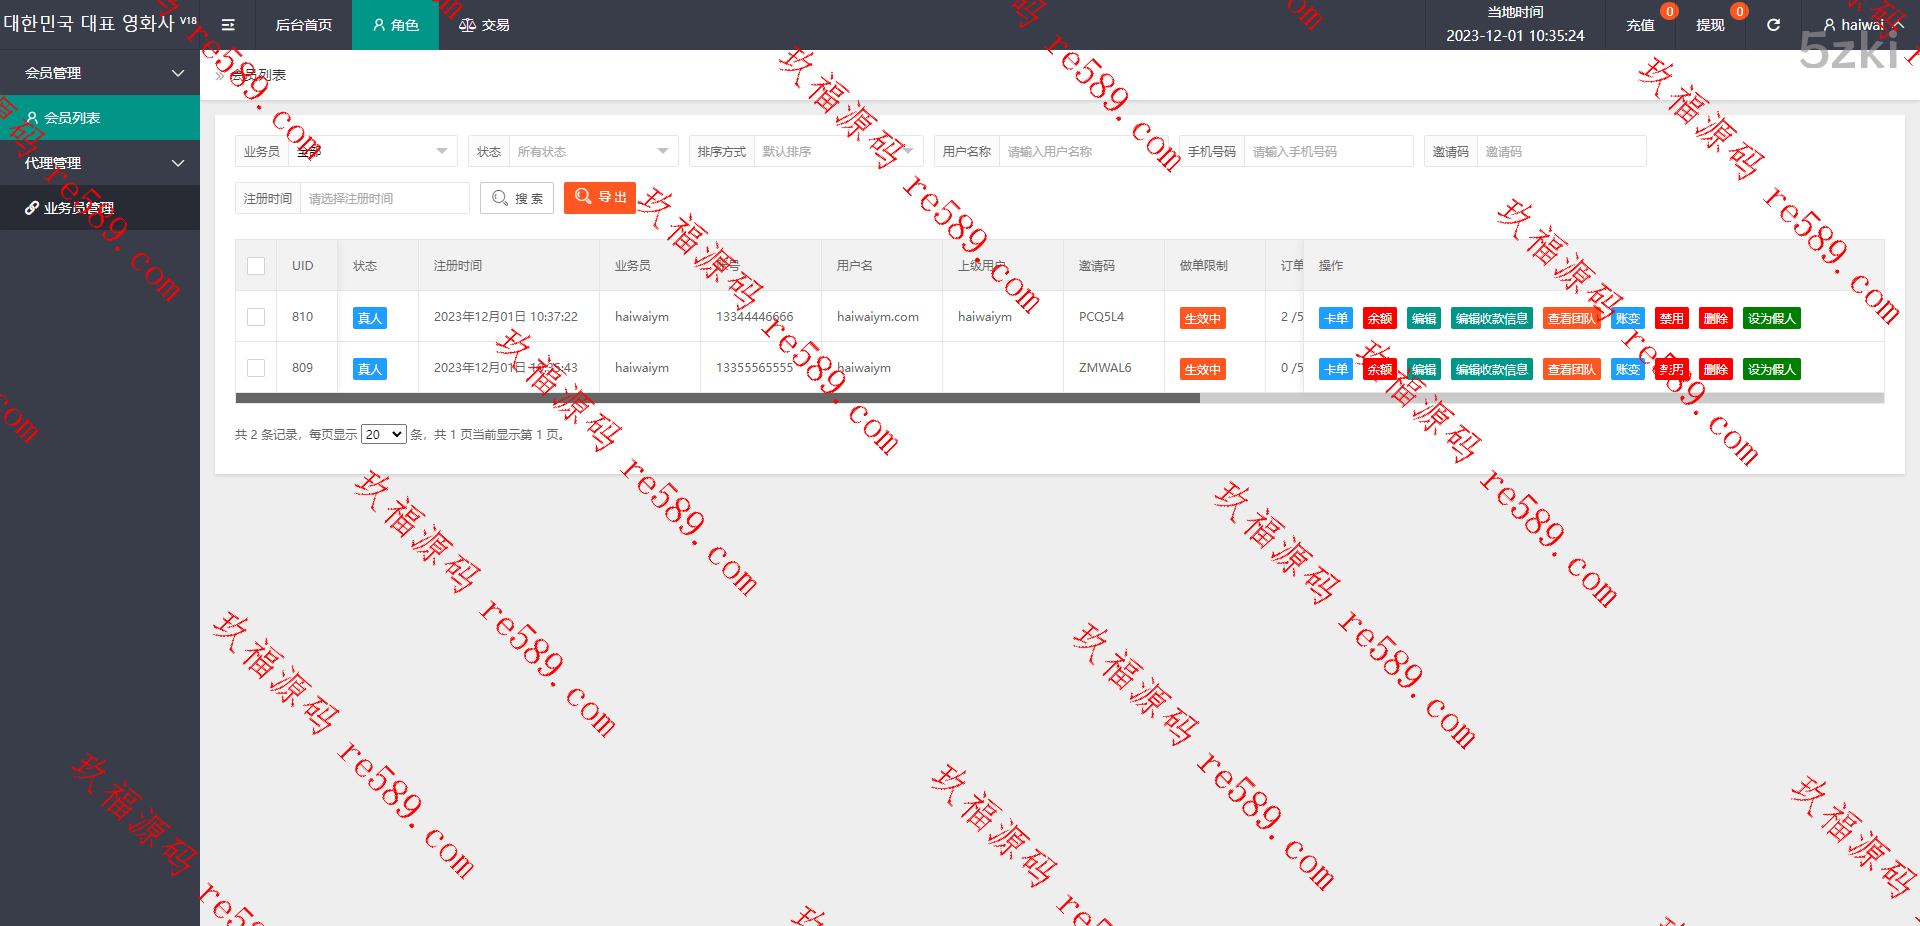The image size is (1920, 926).
Task: Open 业务员管理 link in sidebar
Action: [78, 208]
